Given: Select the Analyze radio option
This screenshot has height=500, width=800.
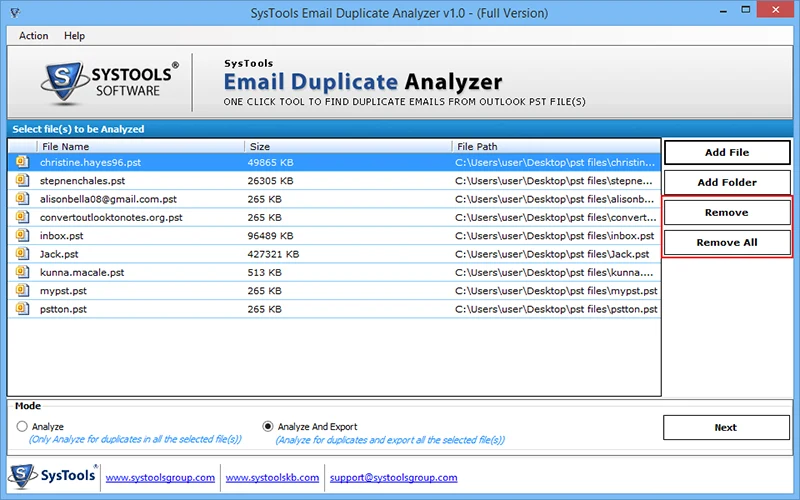Looking at the screenshot, I should [x=22, y=426].
